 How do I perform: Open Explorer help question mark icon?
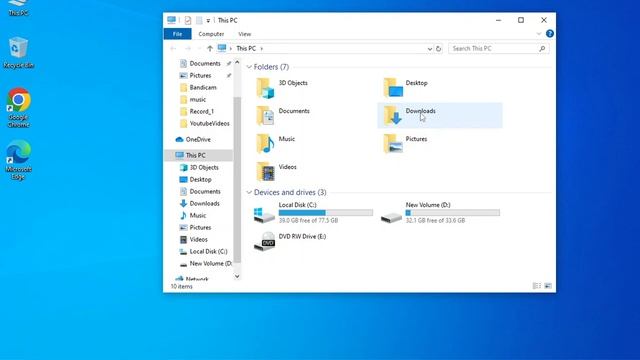[x=550, y=34]
